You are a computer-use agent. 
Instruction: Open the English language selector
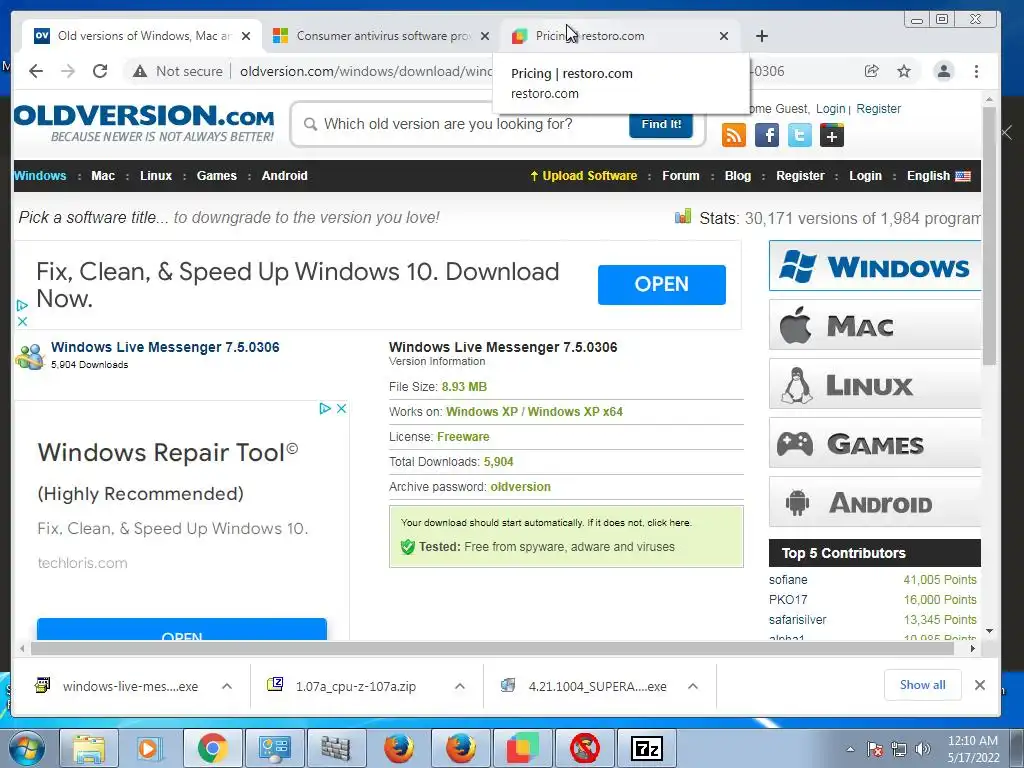938,176
